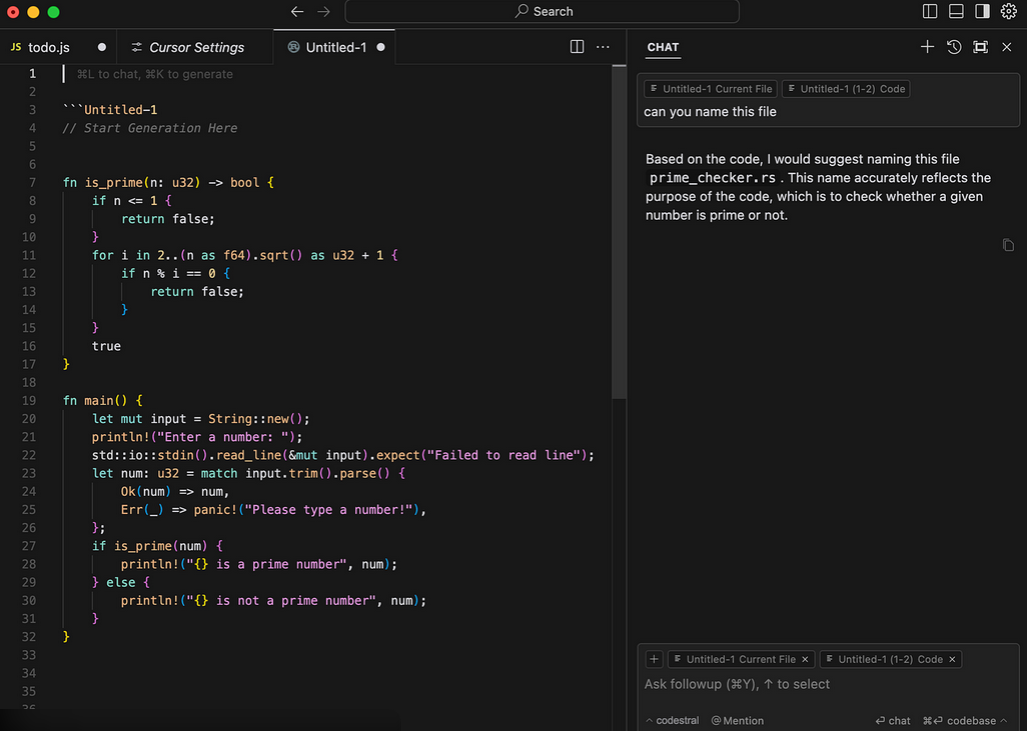Remove the Untitled-1 Current File context chip
This screenshot has width=1027, height=731.
[805, 660]
